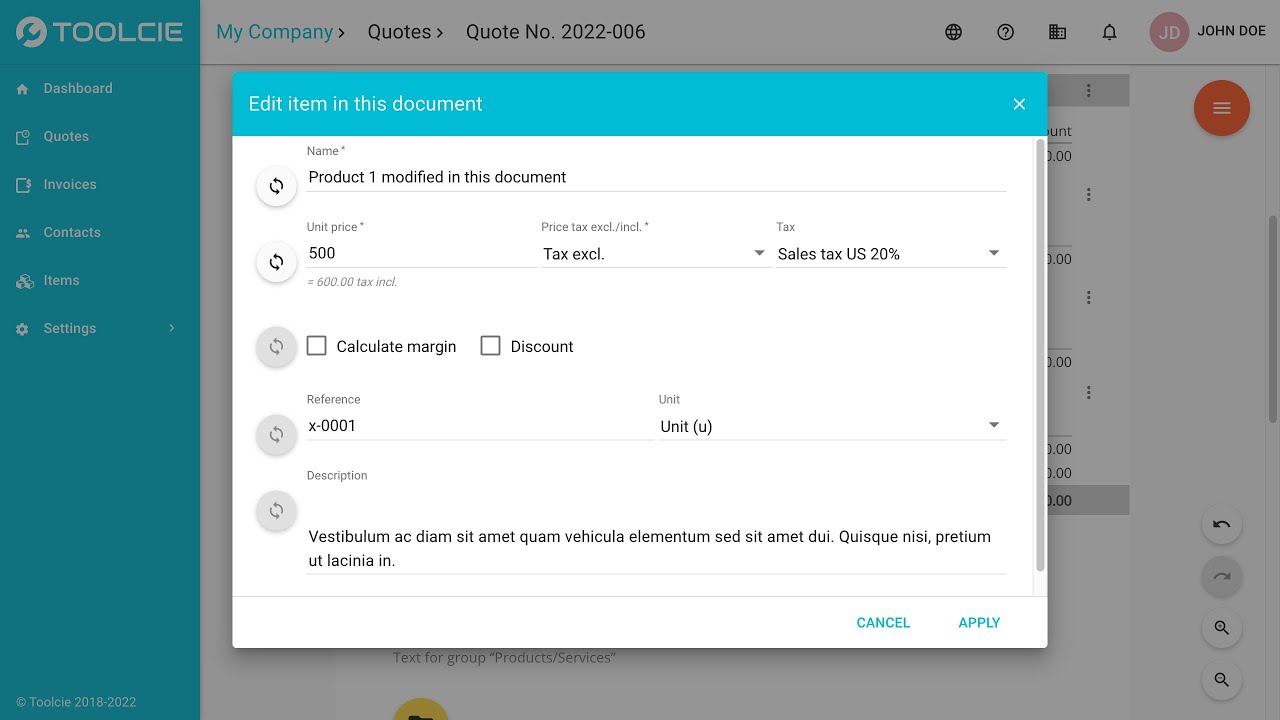Click the APPLY button
1280x720 pixels.
point(979,622)
